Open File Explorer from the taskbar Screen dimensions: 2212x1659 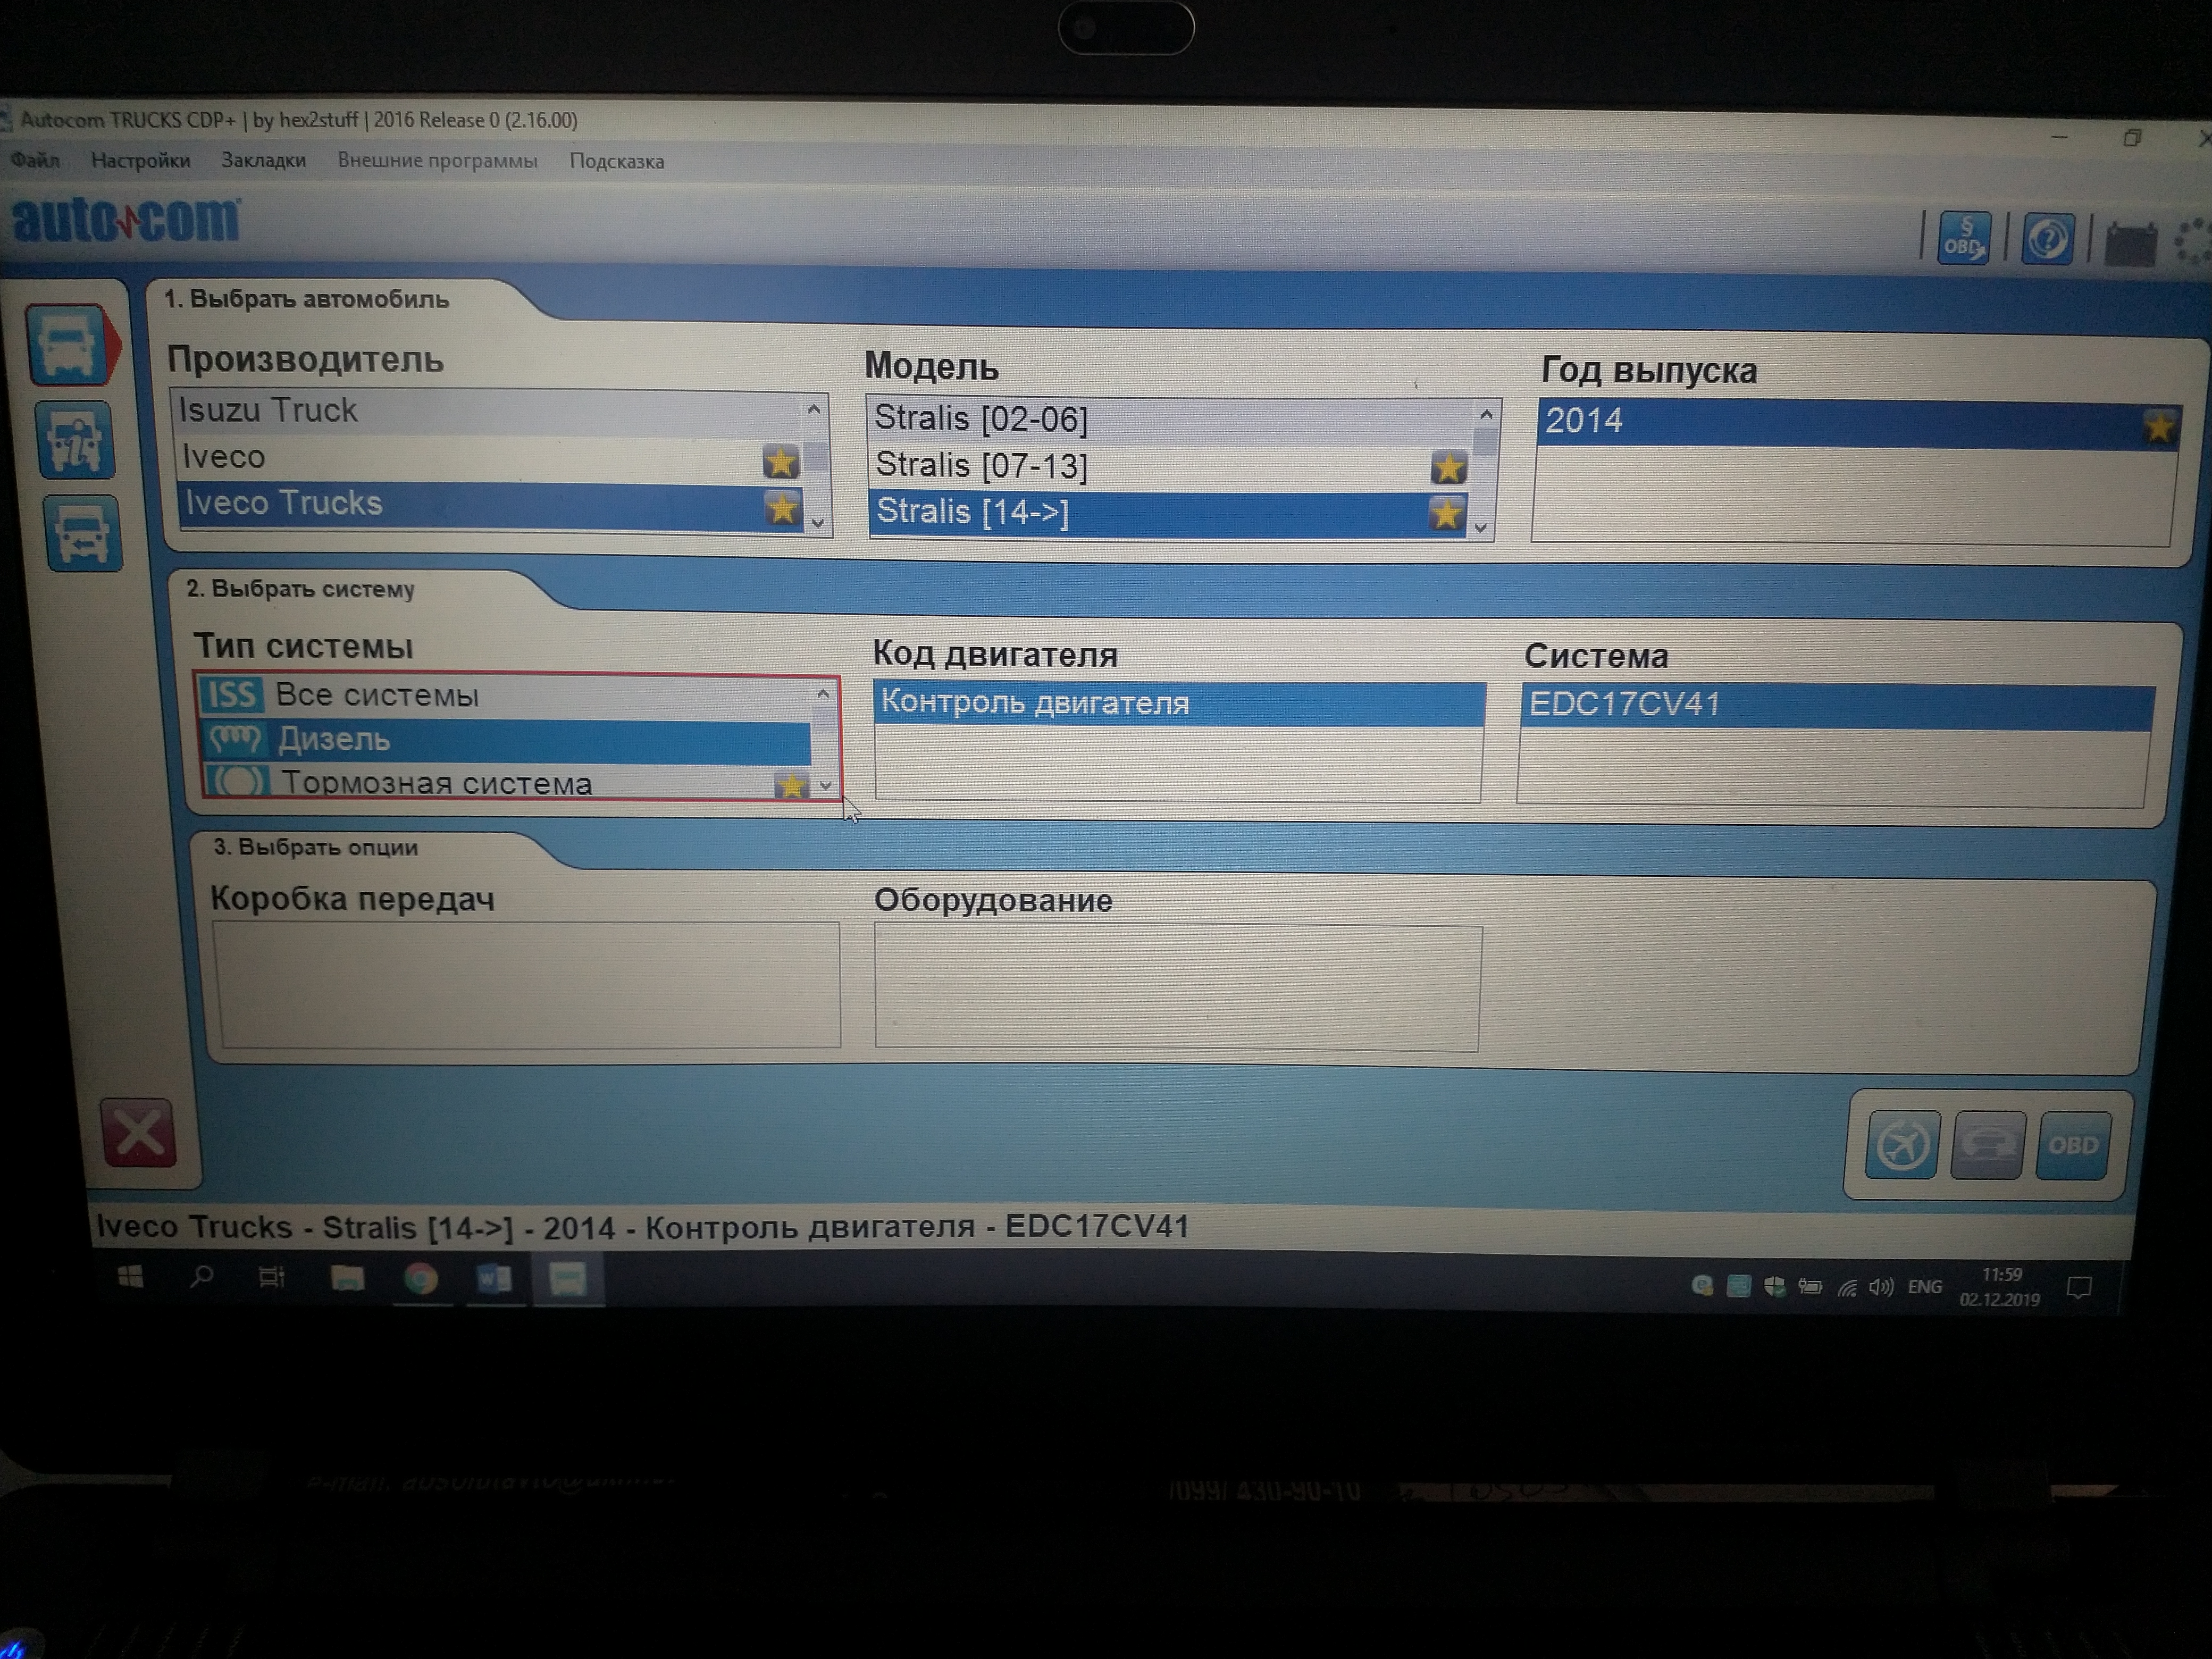pyautogui.click(x=347, y=1278)
